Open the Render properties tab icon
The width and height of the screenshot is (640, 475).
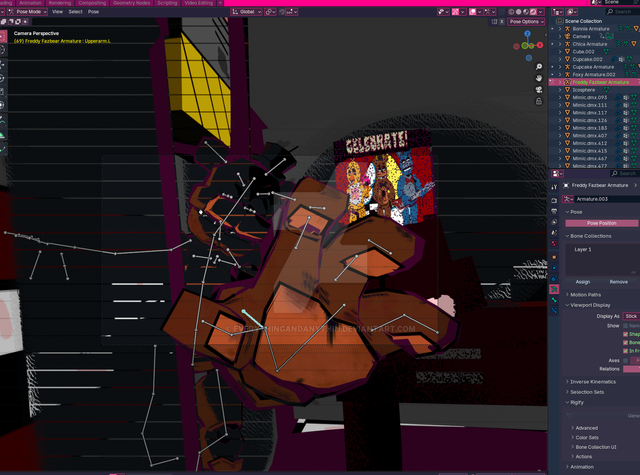point(554,200)
